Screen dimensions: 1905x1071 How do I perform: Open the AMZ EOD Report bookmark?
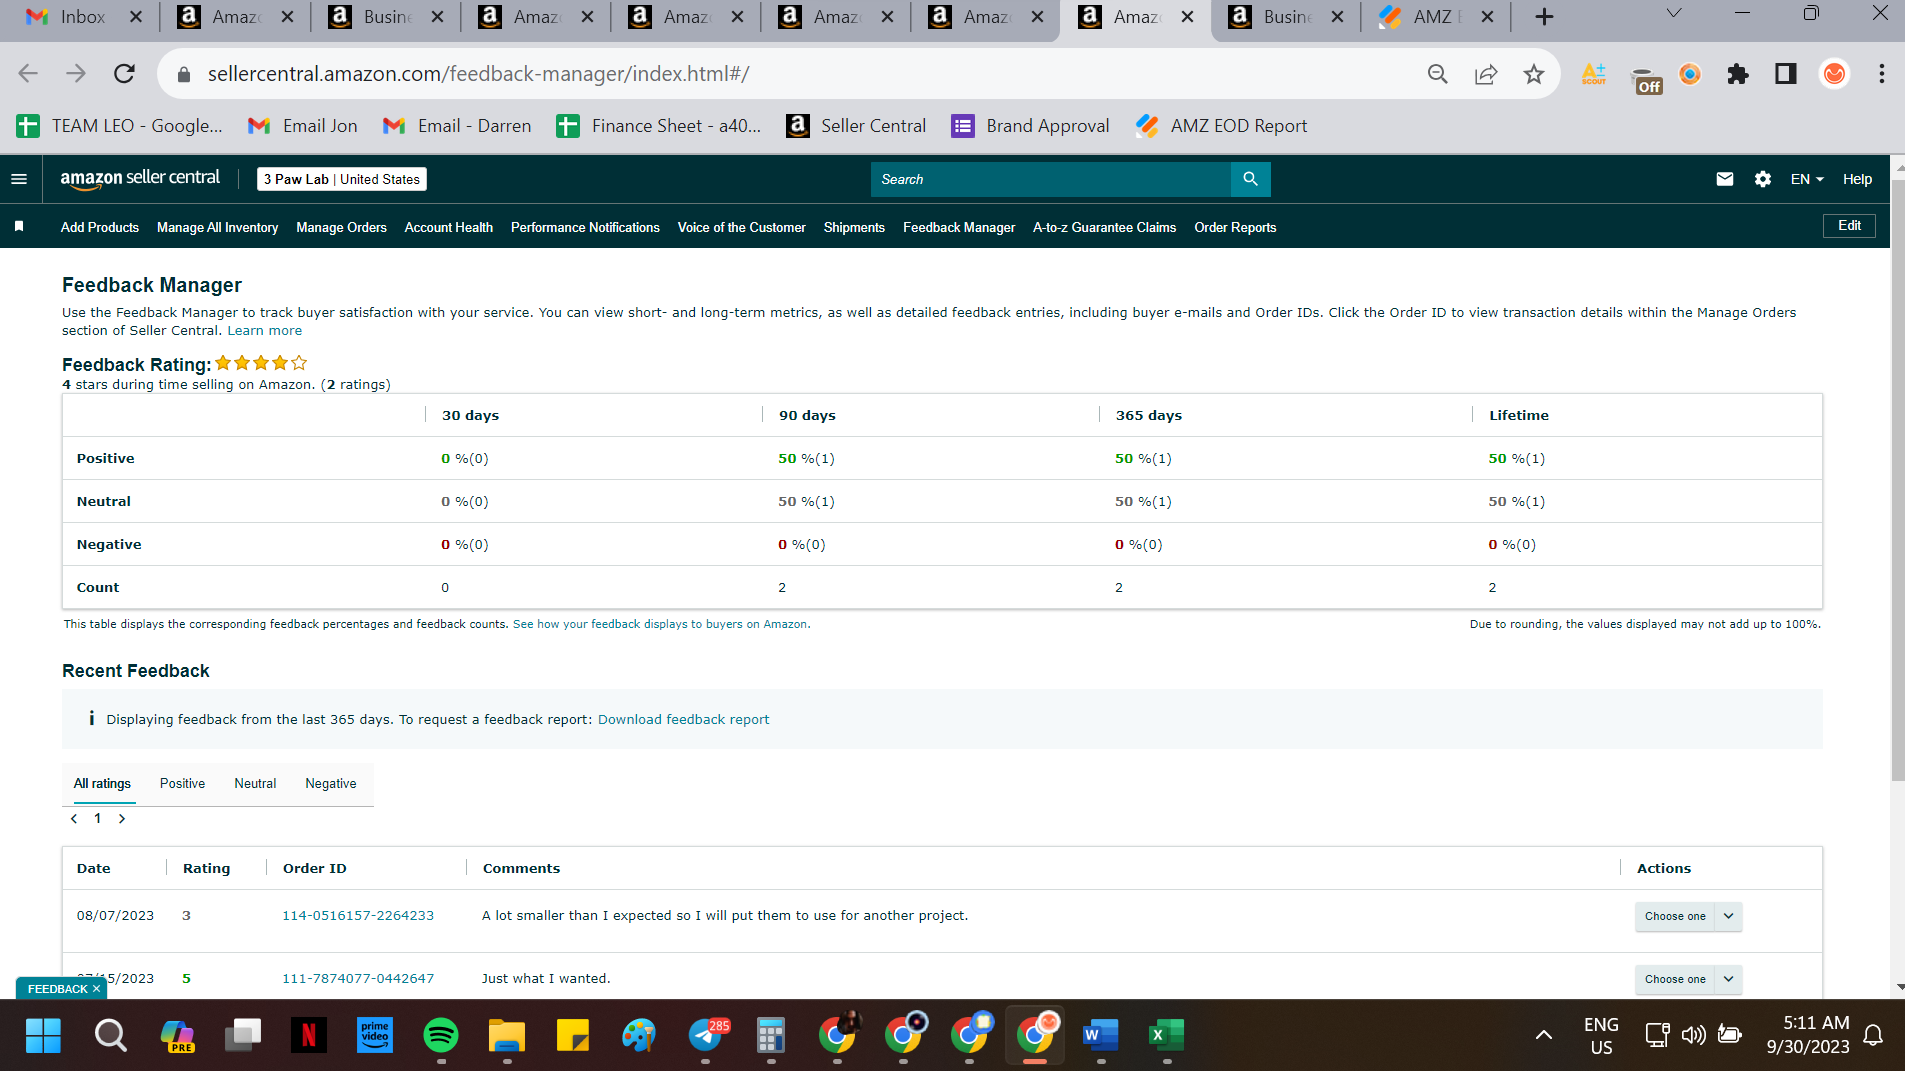point(1222,126)
